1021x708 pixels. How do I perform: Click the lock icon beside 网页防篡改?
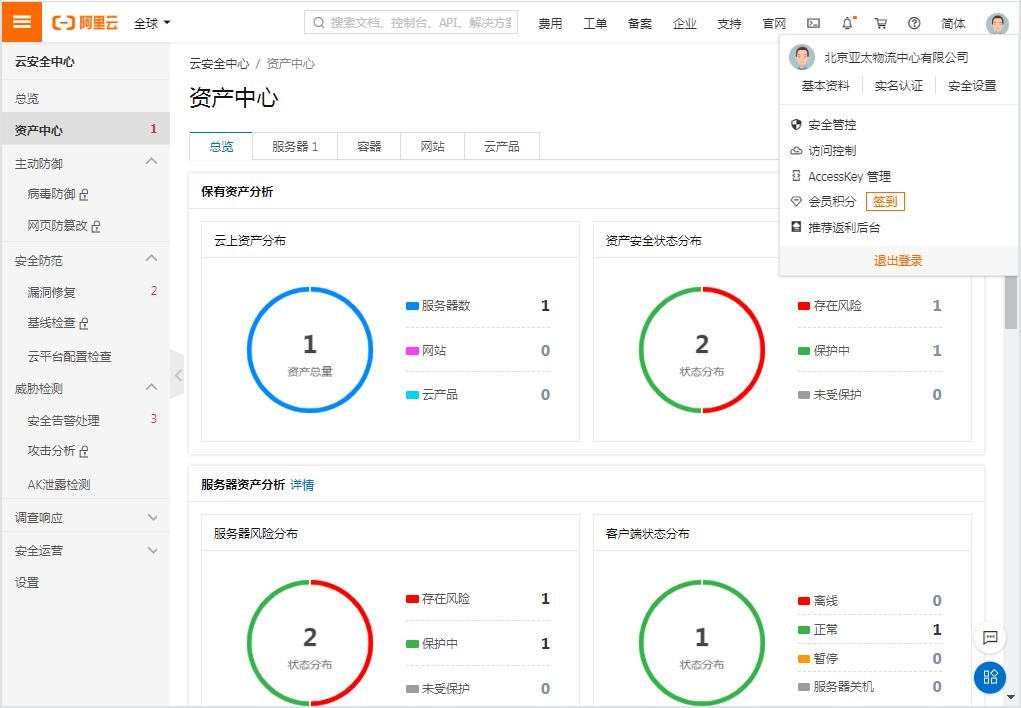[96, 226]
